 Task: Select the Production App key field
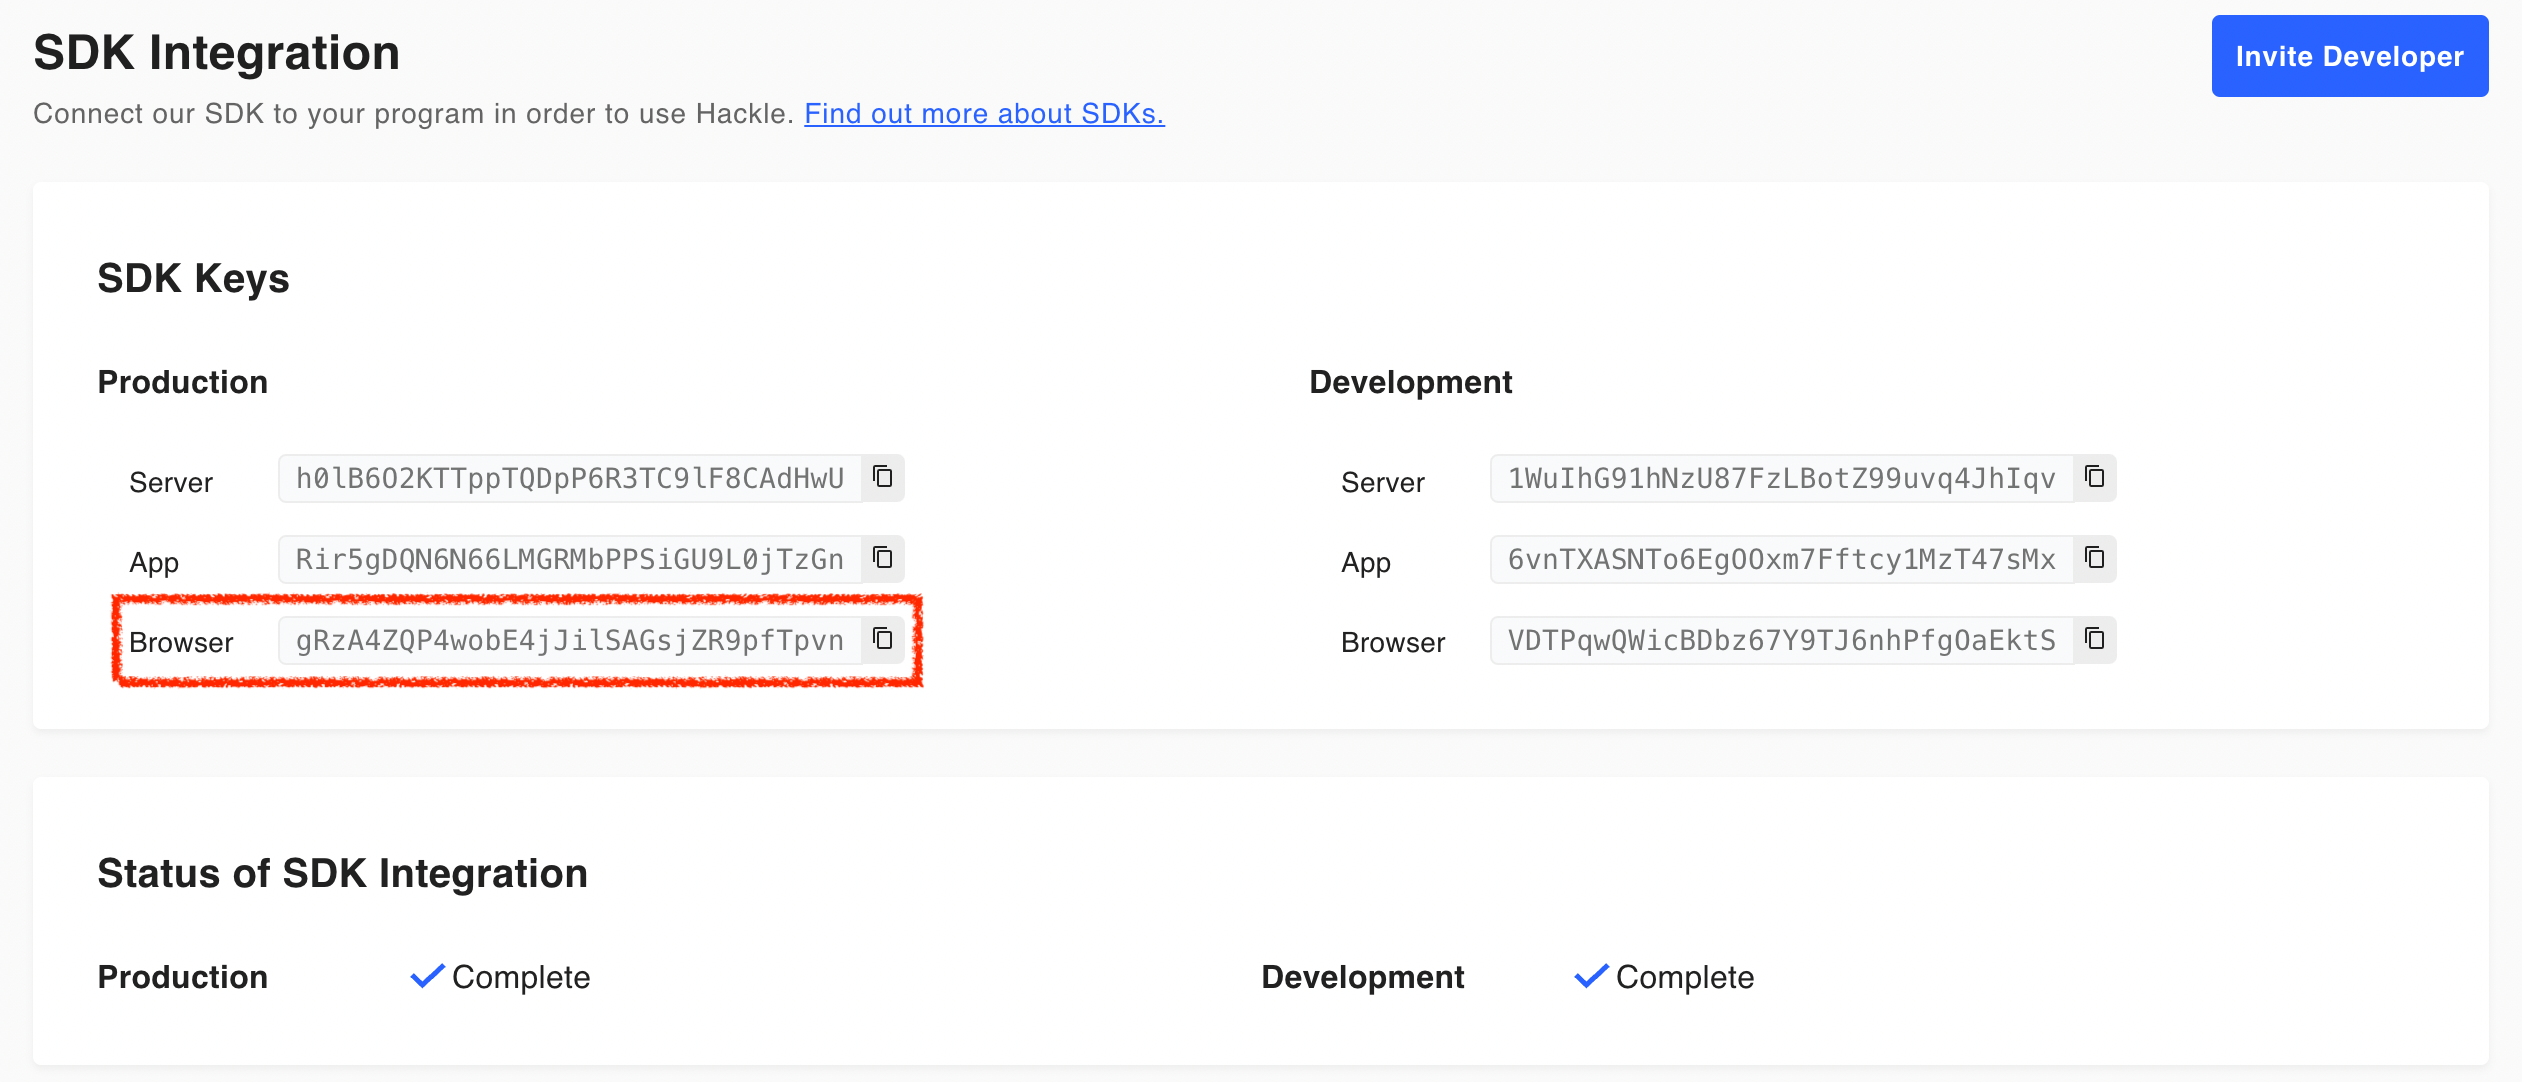pyautogui.click(x=569, y=559)
